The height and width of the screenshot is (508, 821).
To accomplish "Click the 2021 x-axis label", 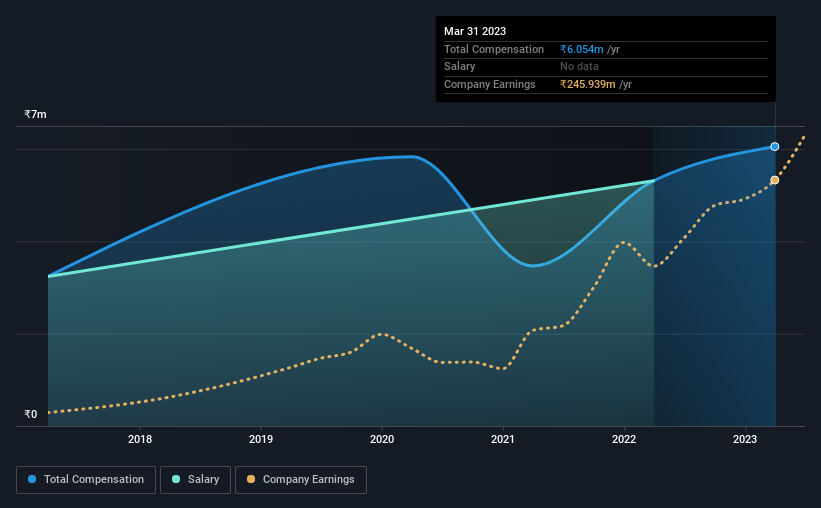I will (503, 439).
